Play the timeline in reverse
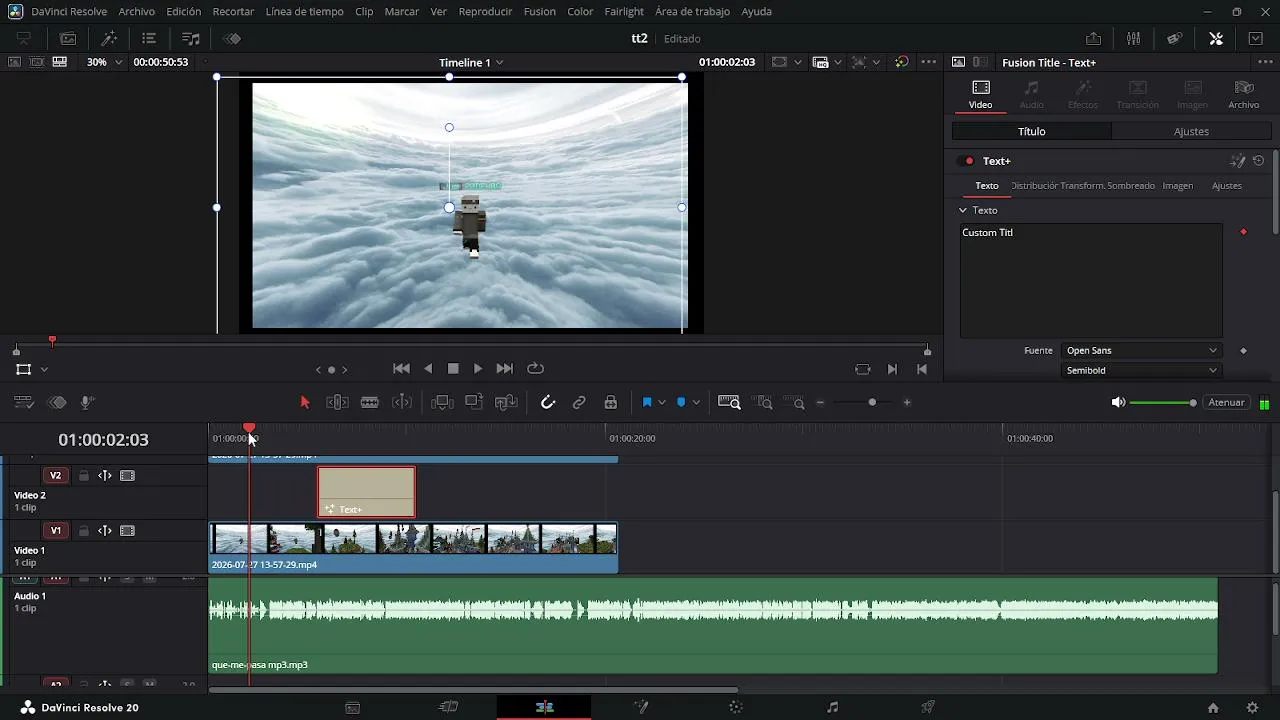The width and height of the screenshot is (1280, 720). [428, 369]
